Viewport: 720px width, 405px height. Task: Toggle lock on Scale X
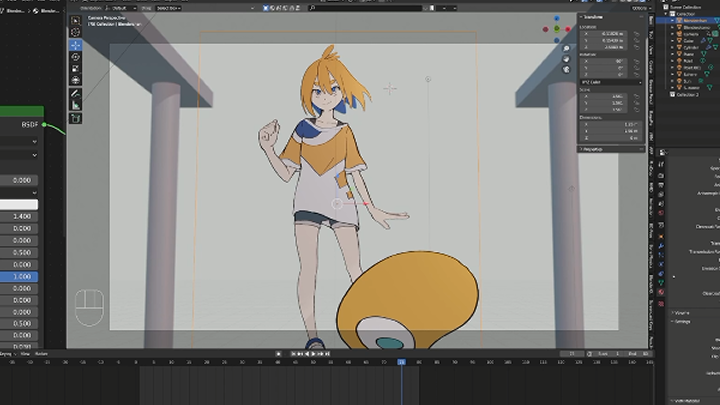click(636, 97)
